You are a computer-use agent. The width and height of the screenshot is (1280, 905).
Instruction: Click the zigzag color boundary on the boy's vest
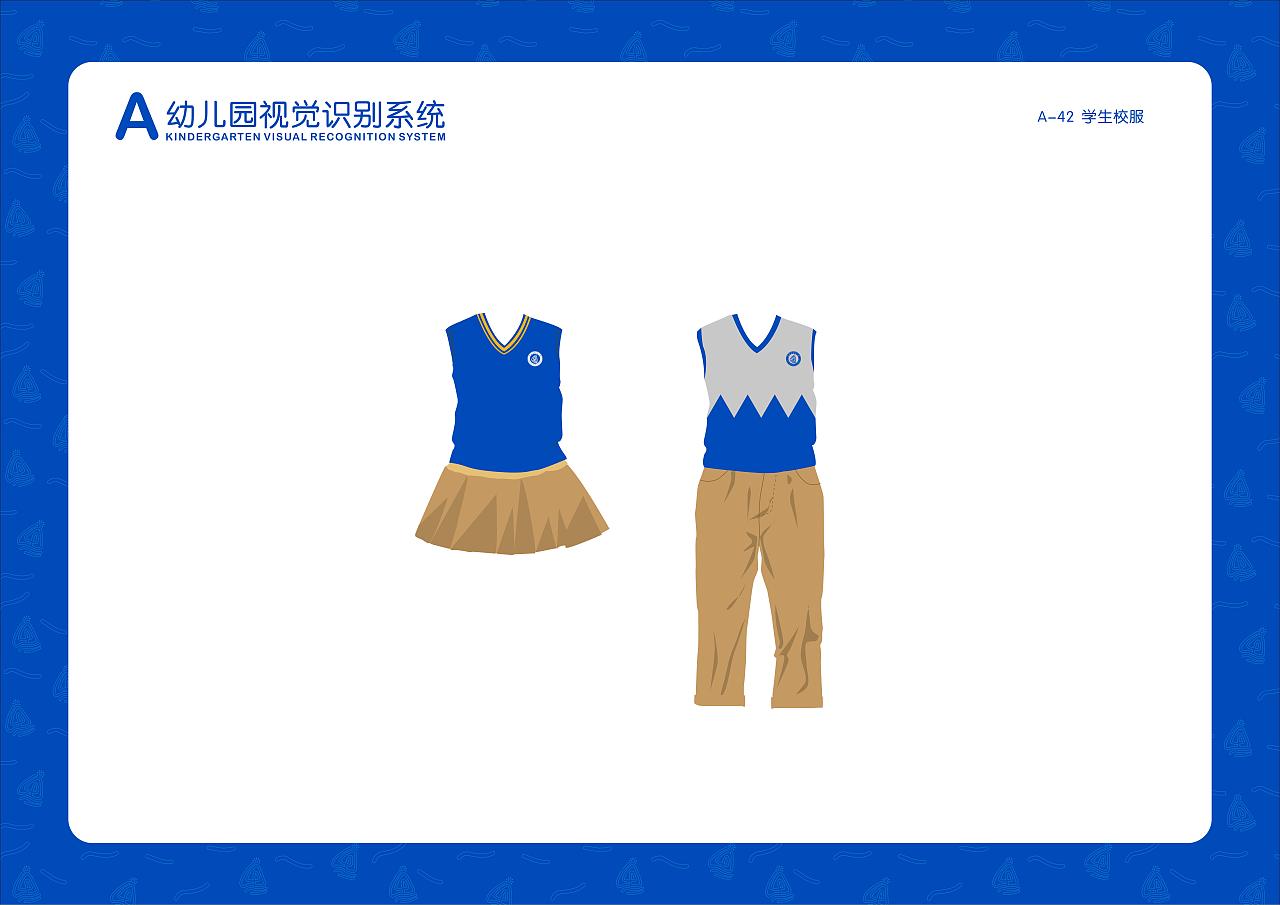[760, 405]
